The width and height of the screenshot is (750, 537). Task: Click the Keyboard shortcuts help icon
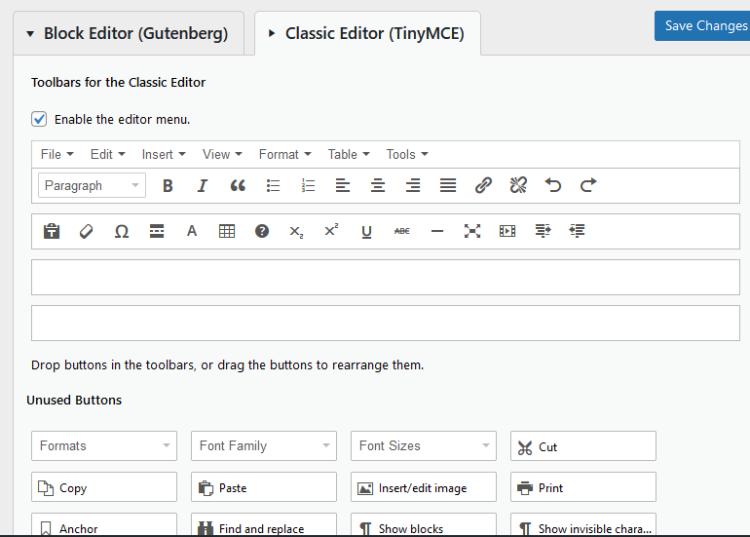[x=262, y=231]
